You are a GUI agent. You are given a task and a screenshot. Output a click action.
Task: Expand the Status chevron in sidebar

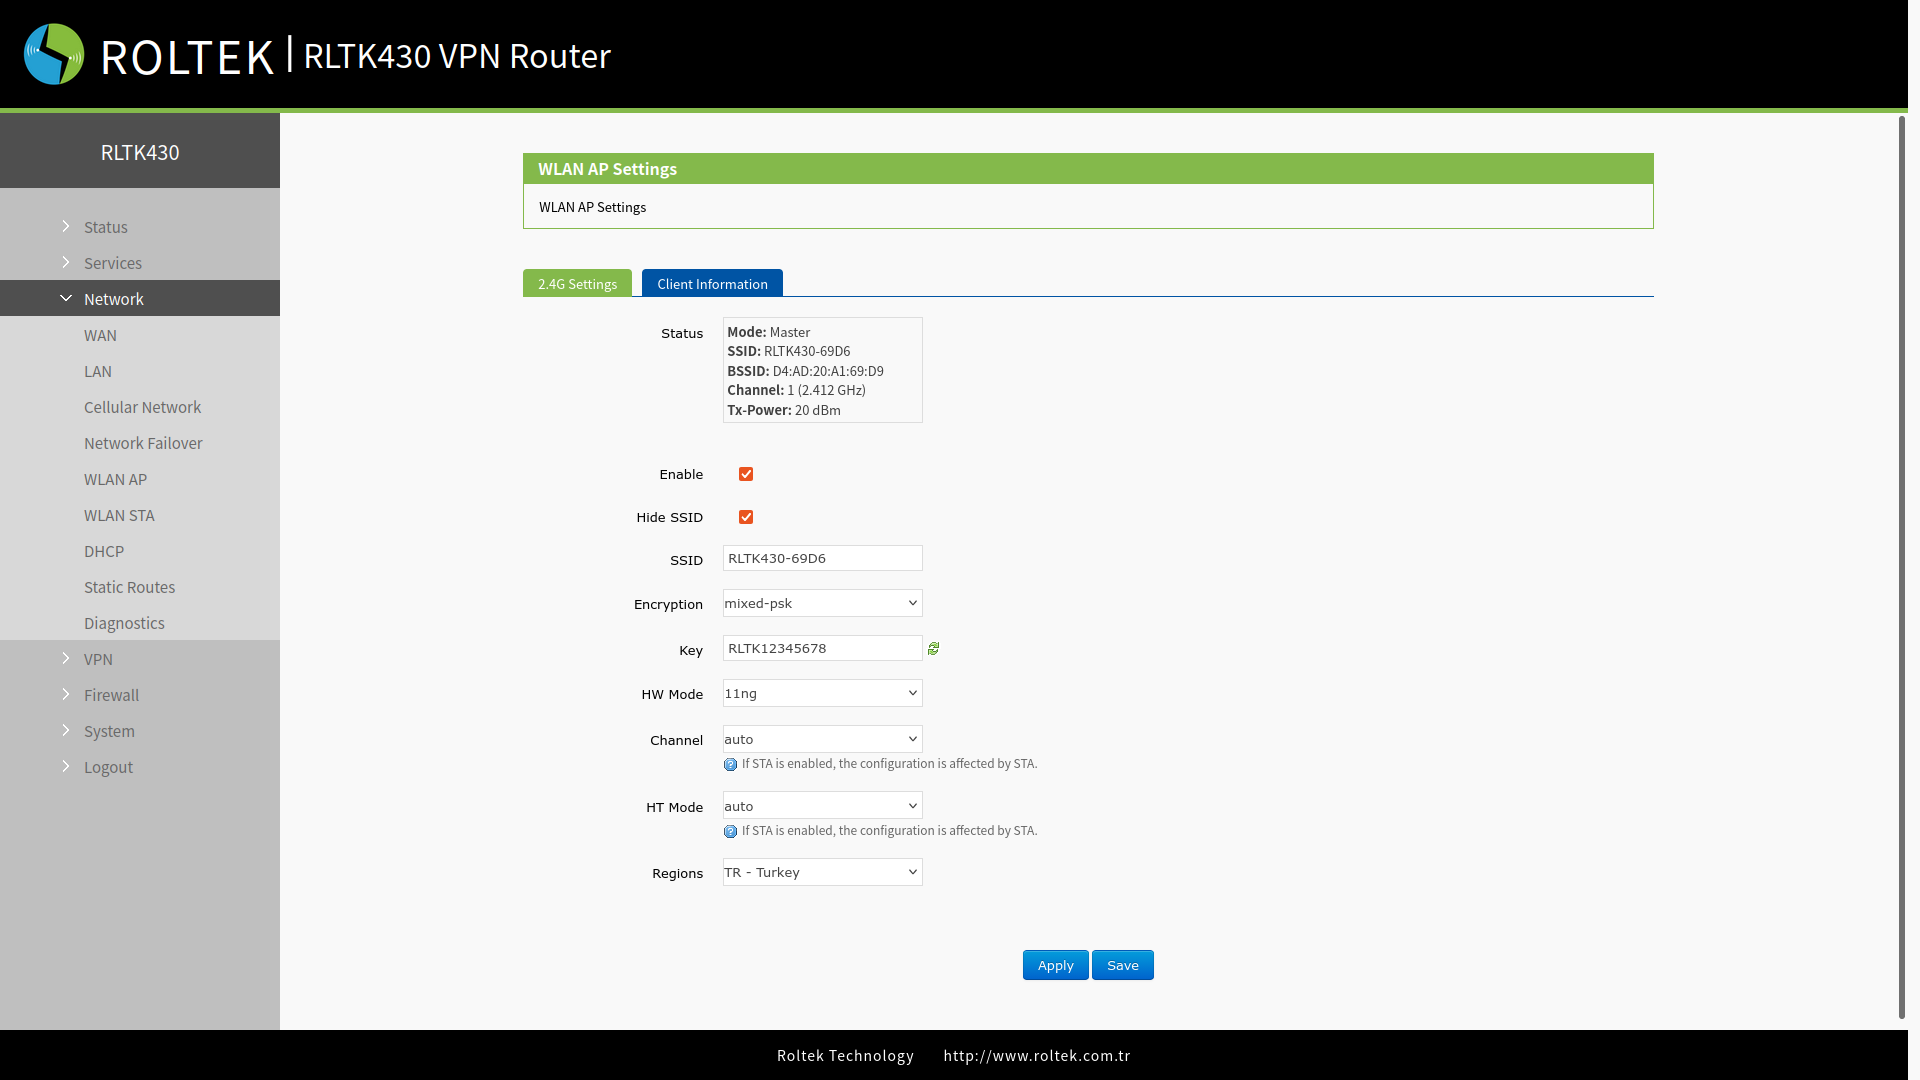(66, 226)
